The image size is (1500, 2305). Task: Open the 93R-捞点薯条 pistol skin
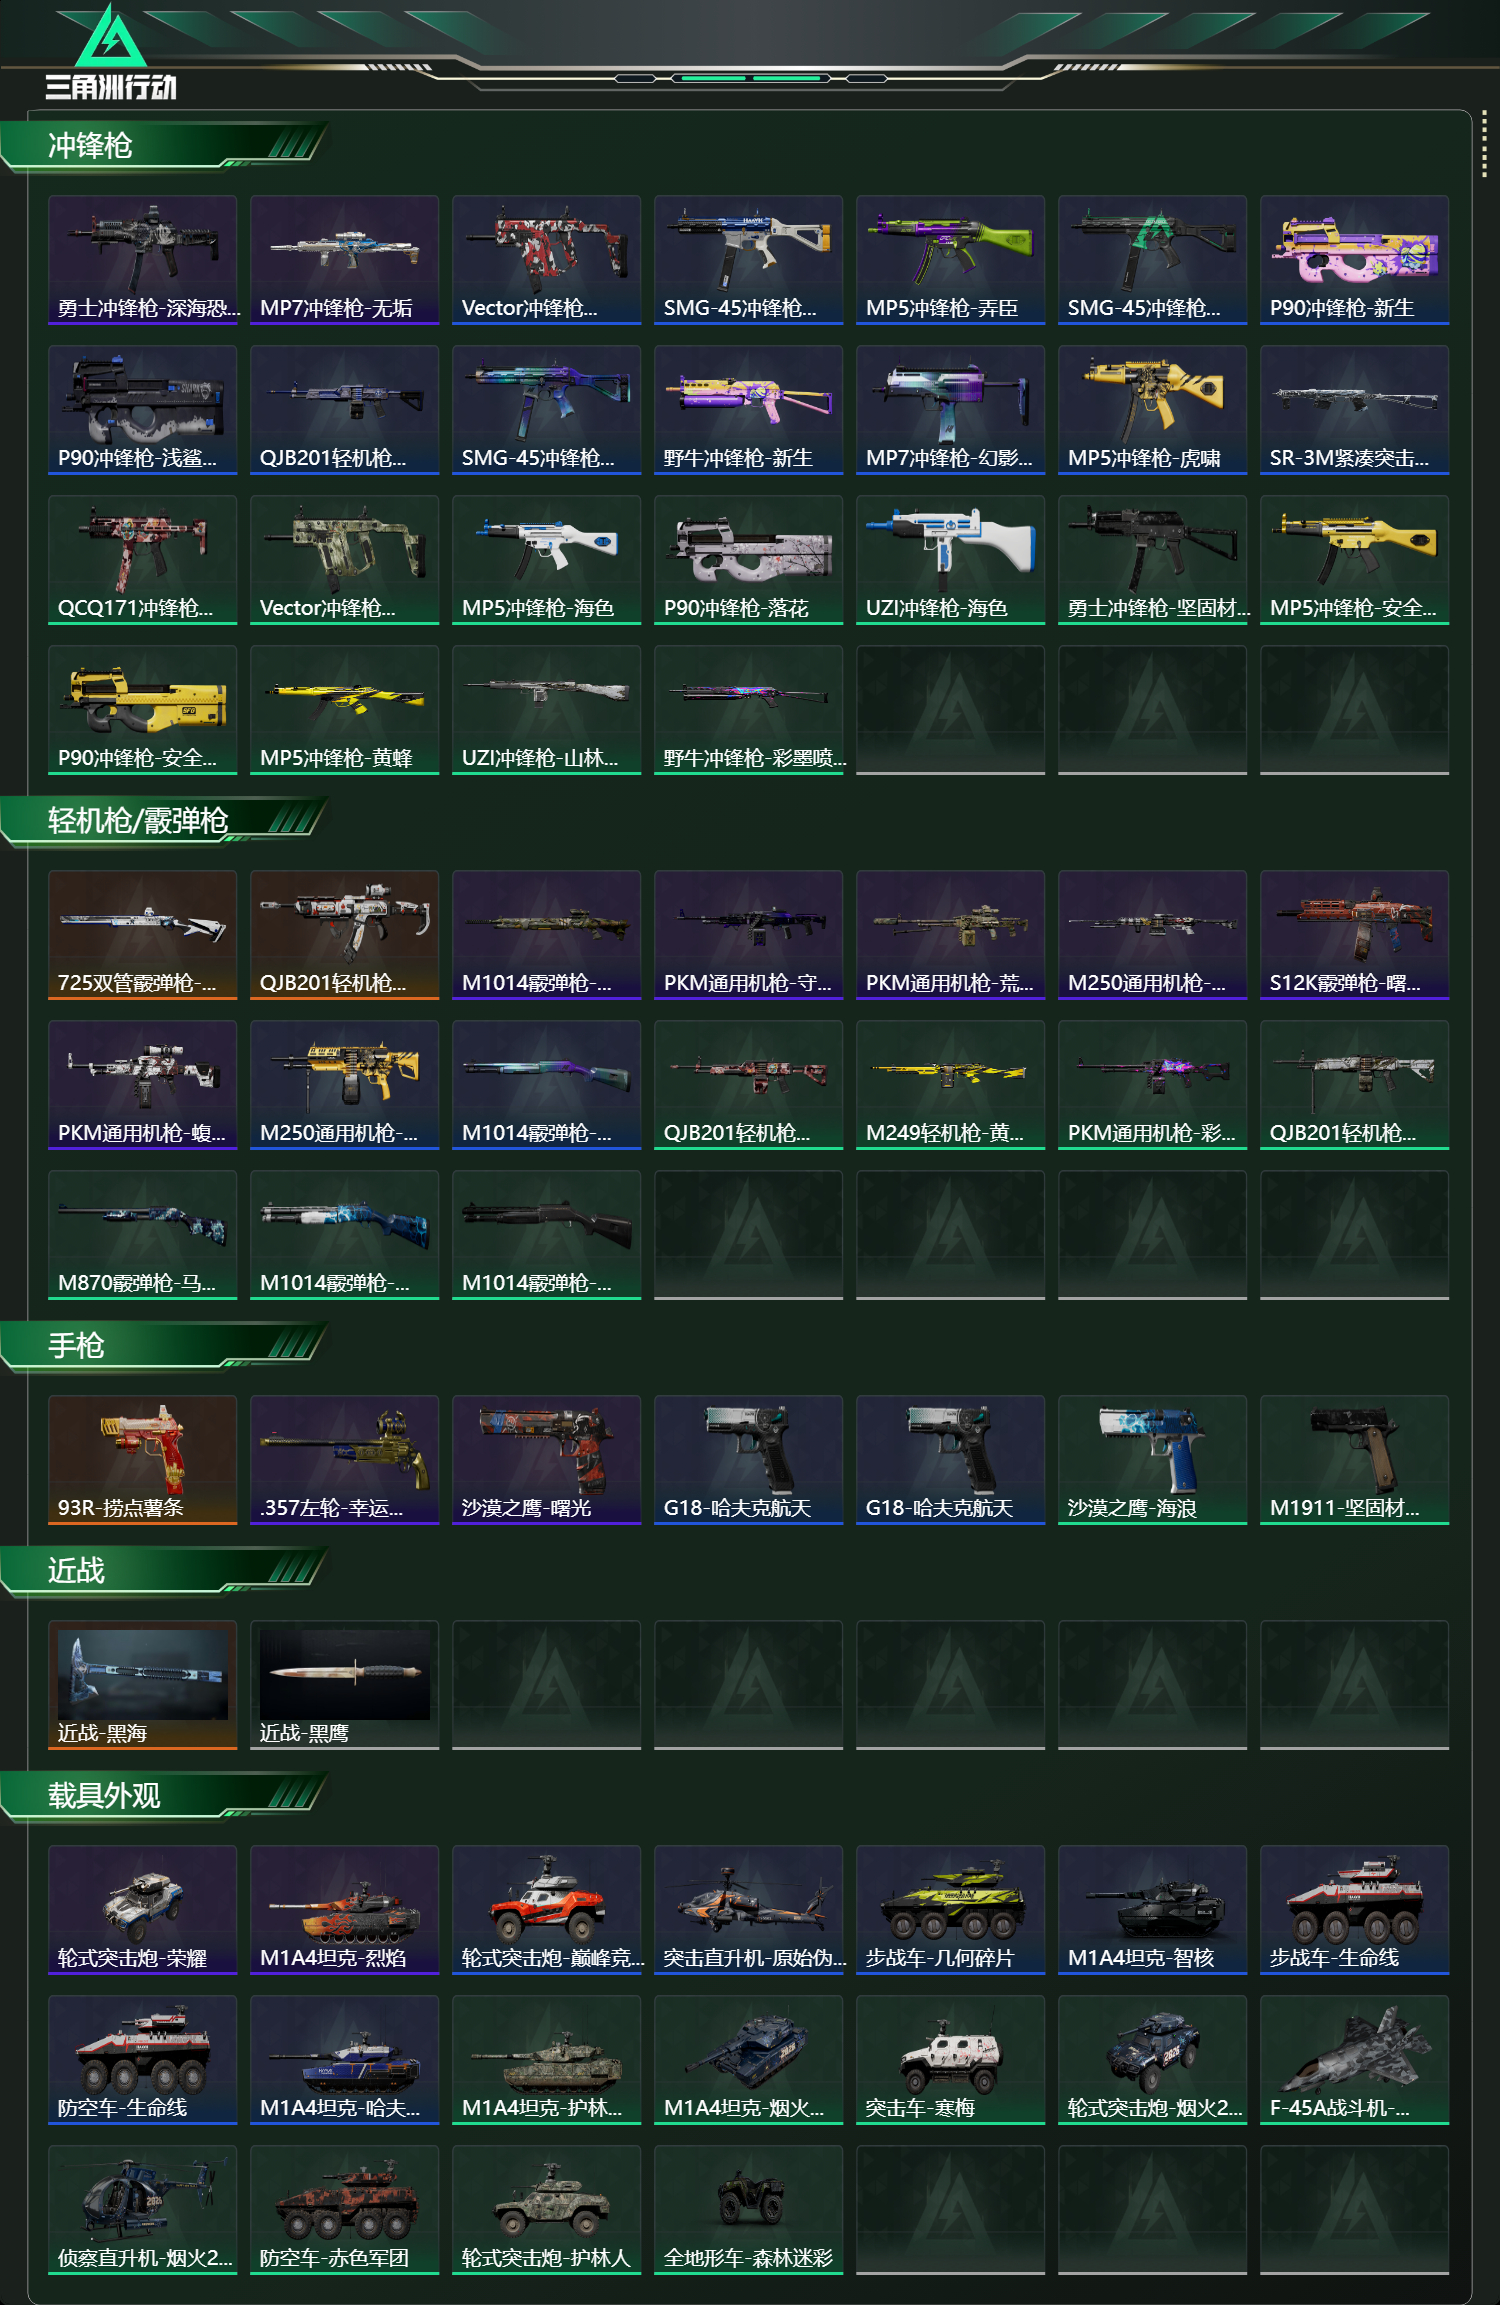click(142, 1460)
